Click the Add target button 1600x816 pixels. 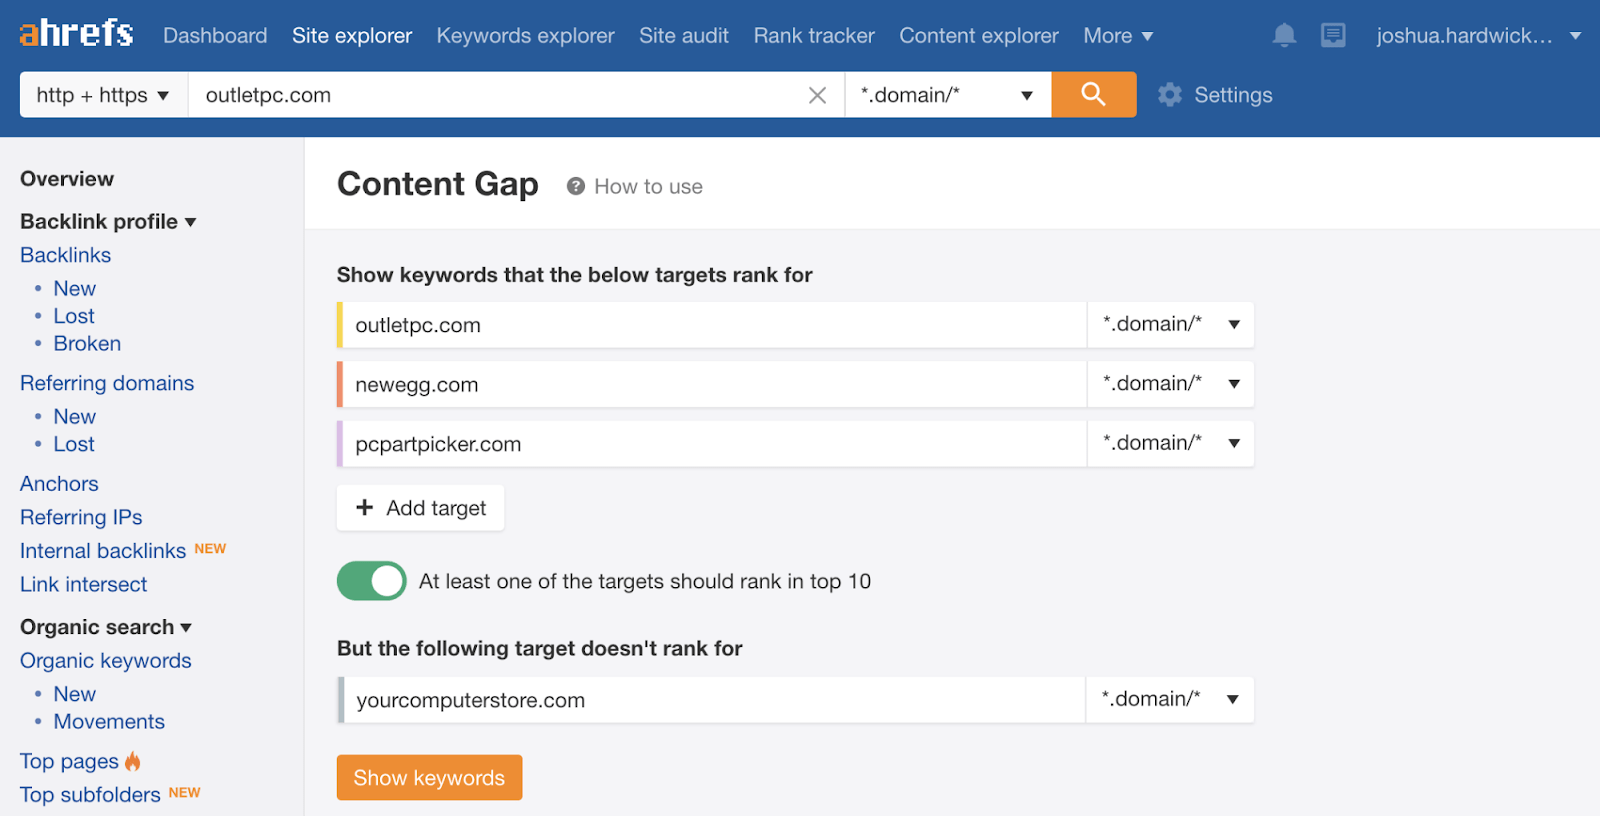pyautogui.click(x=420, y=508)
